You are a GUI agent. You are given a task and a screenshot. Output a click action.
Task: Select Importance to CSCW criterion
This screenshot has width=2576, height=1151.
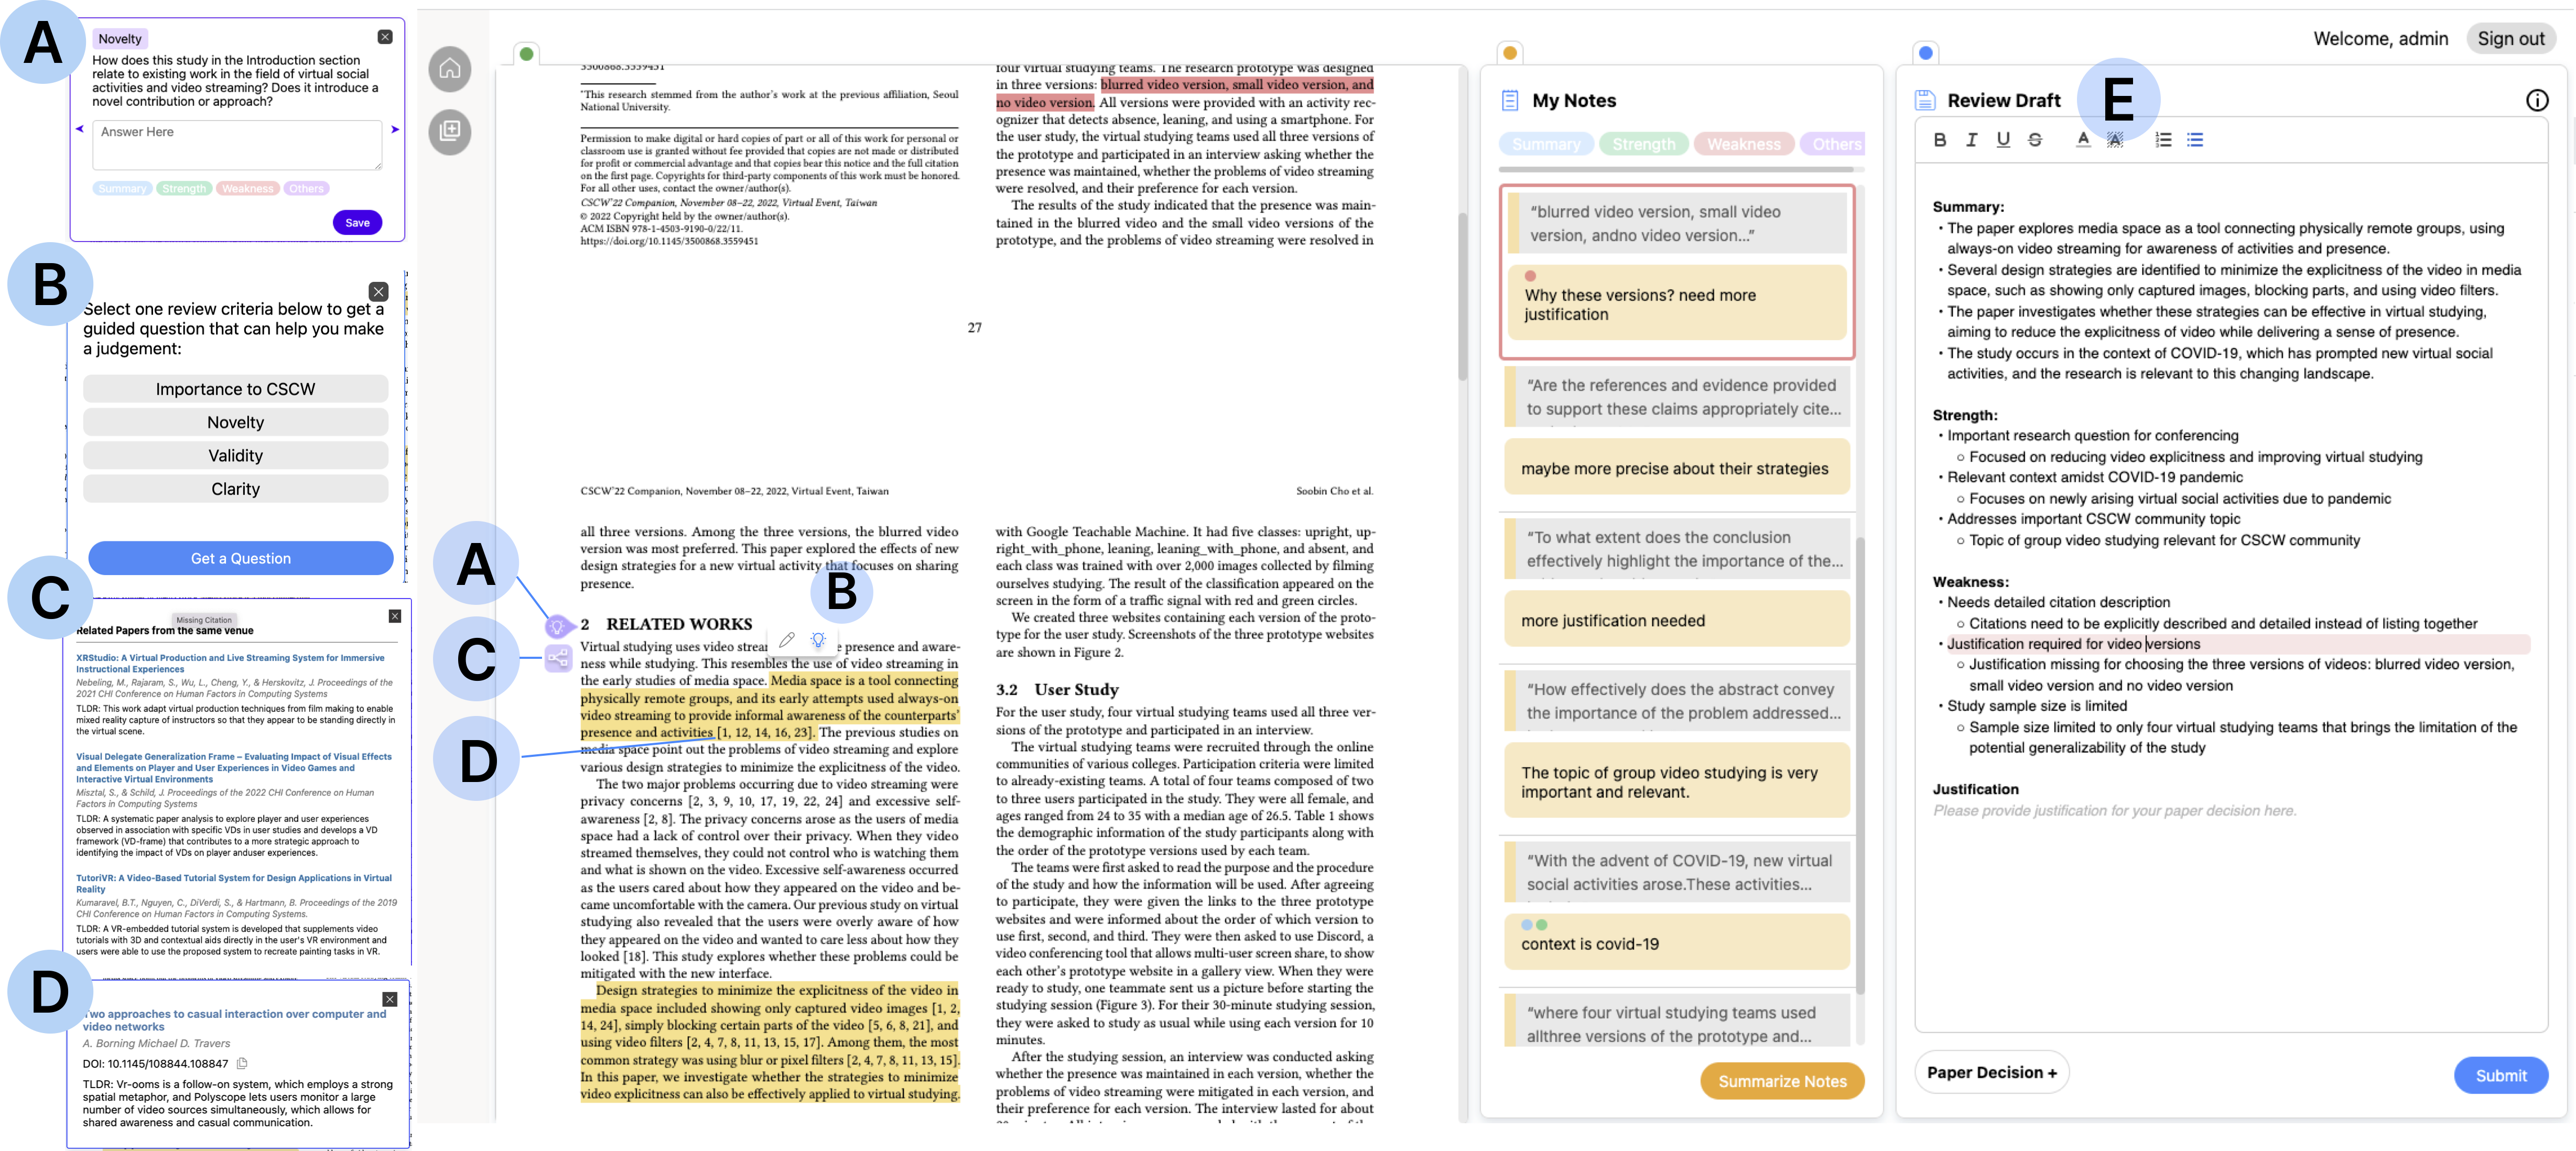pos(235,389)
